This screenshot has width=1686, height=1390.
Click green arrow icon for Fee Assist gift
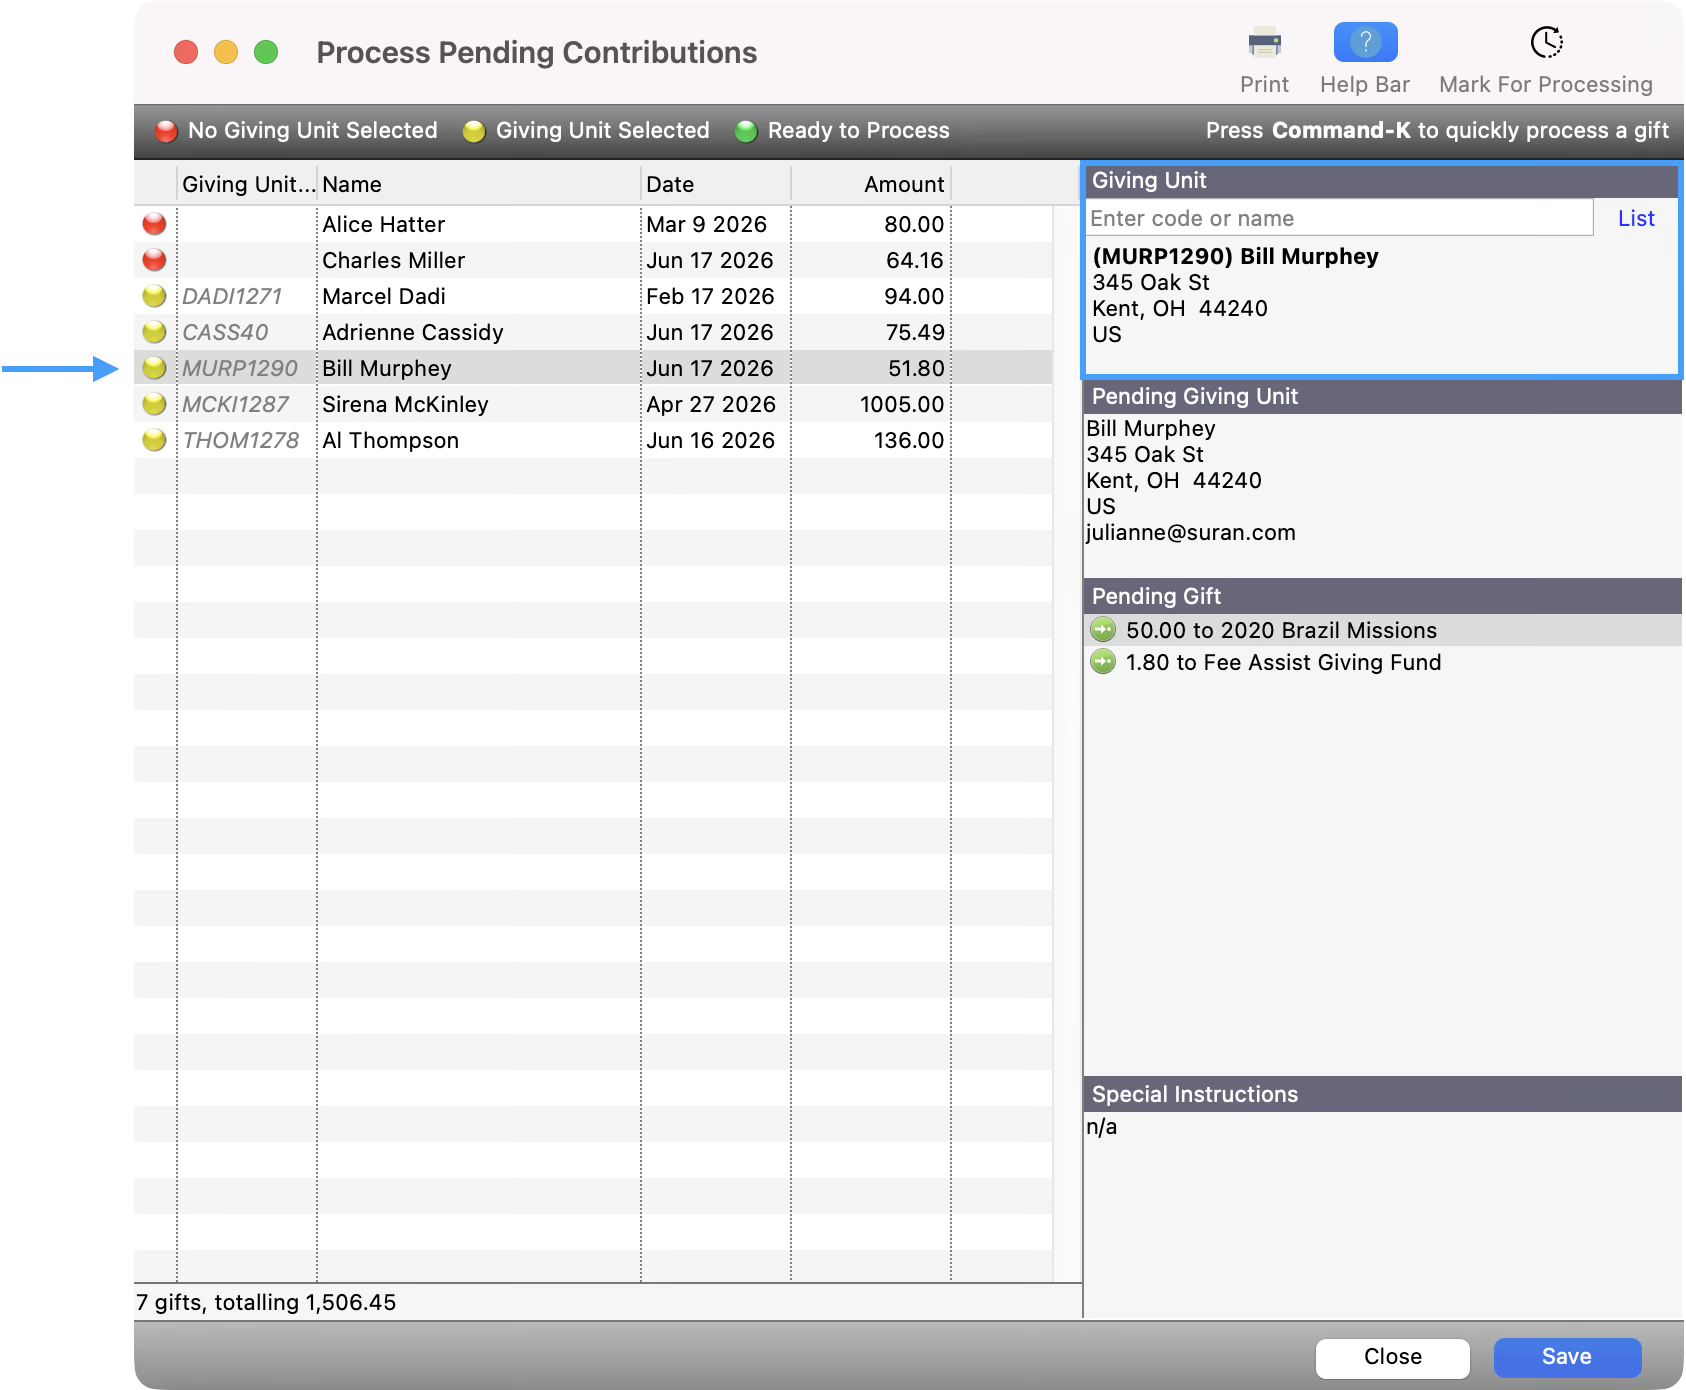tap(1103, 662)
